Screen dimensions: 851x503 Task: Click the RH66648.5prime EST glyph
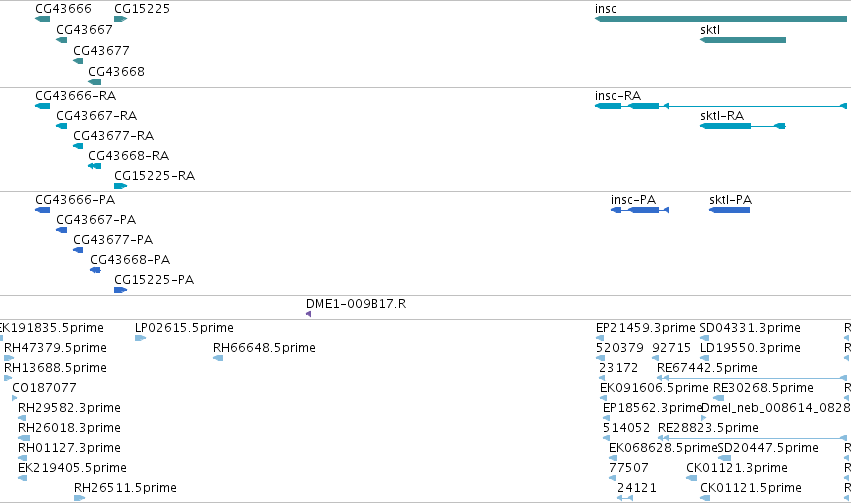218,358
